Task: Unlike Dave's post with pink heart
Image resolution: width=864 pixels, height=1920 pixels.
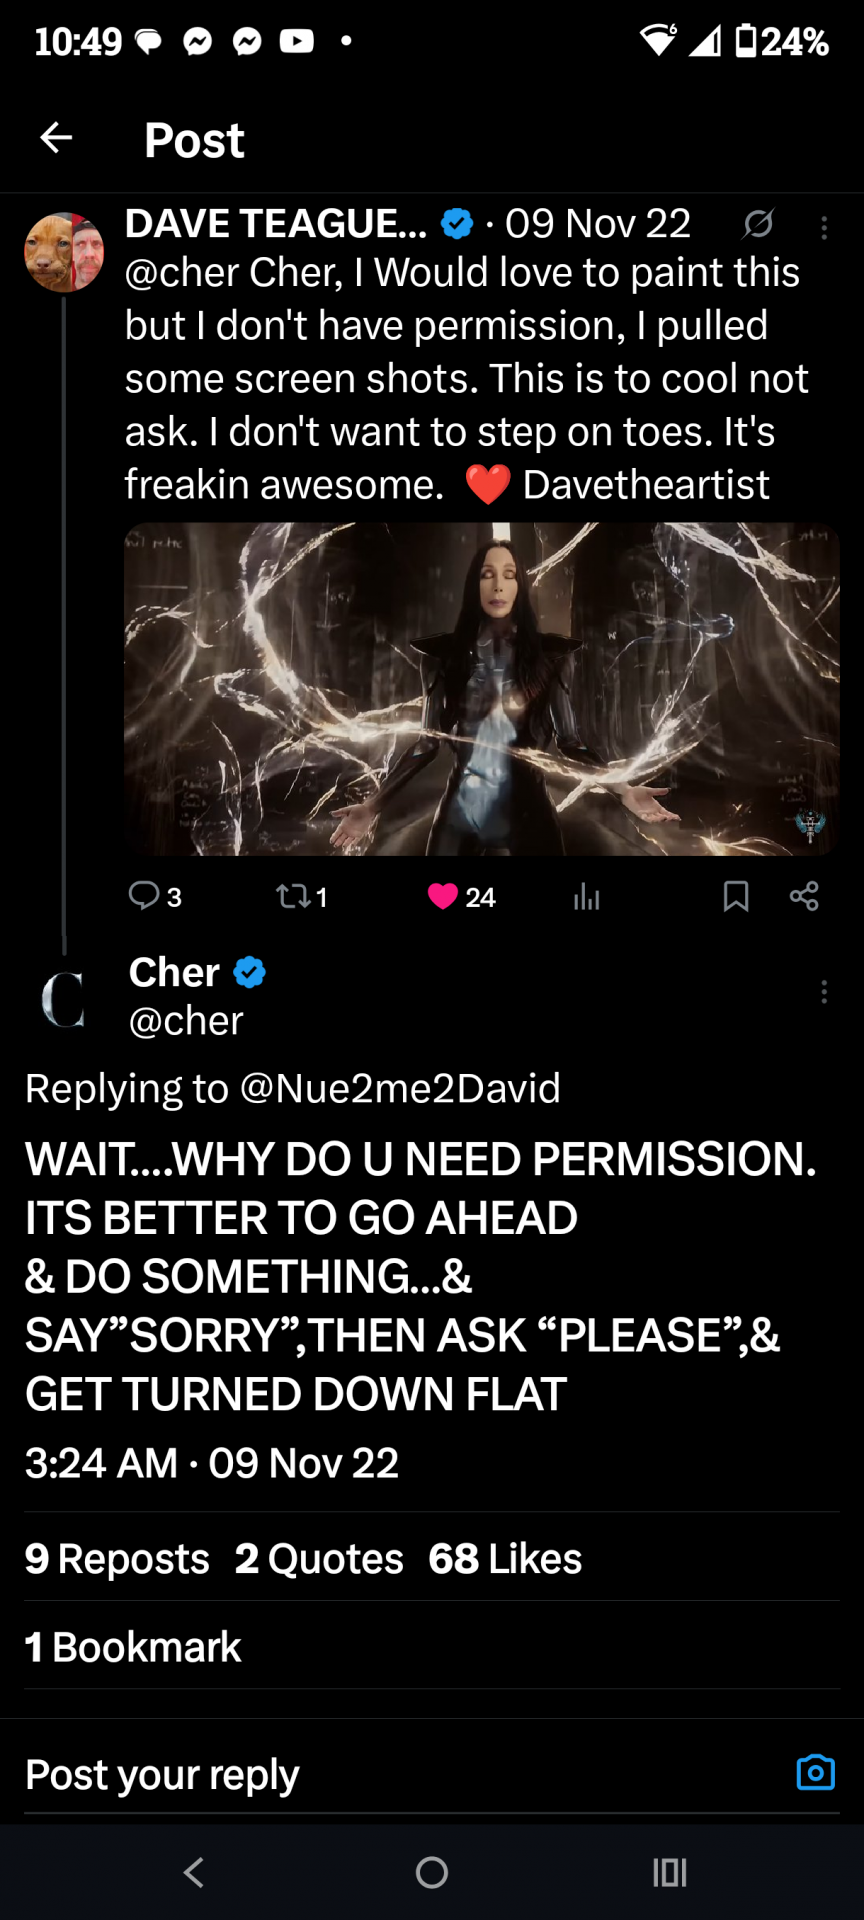Action: coord(443,896)
